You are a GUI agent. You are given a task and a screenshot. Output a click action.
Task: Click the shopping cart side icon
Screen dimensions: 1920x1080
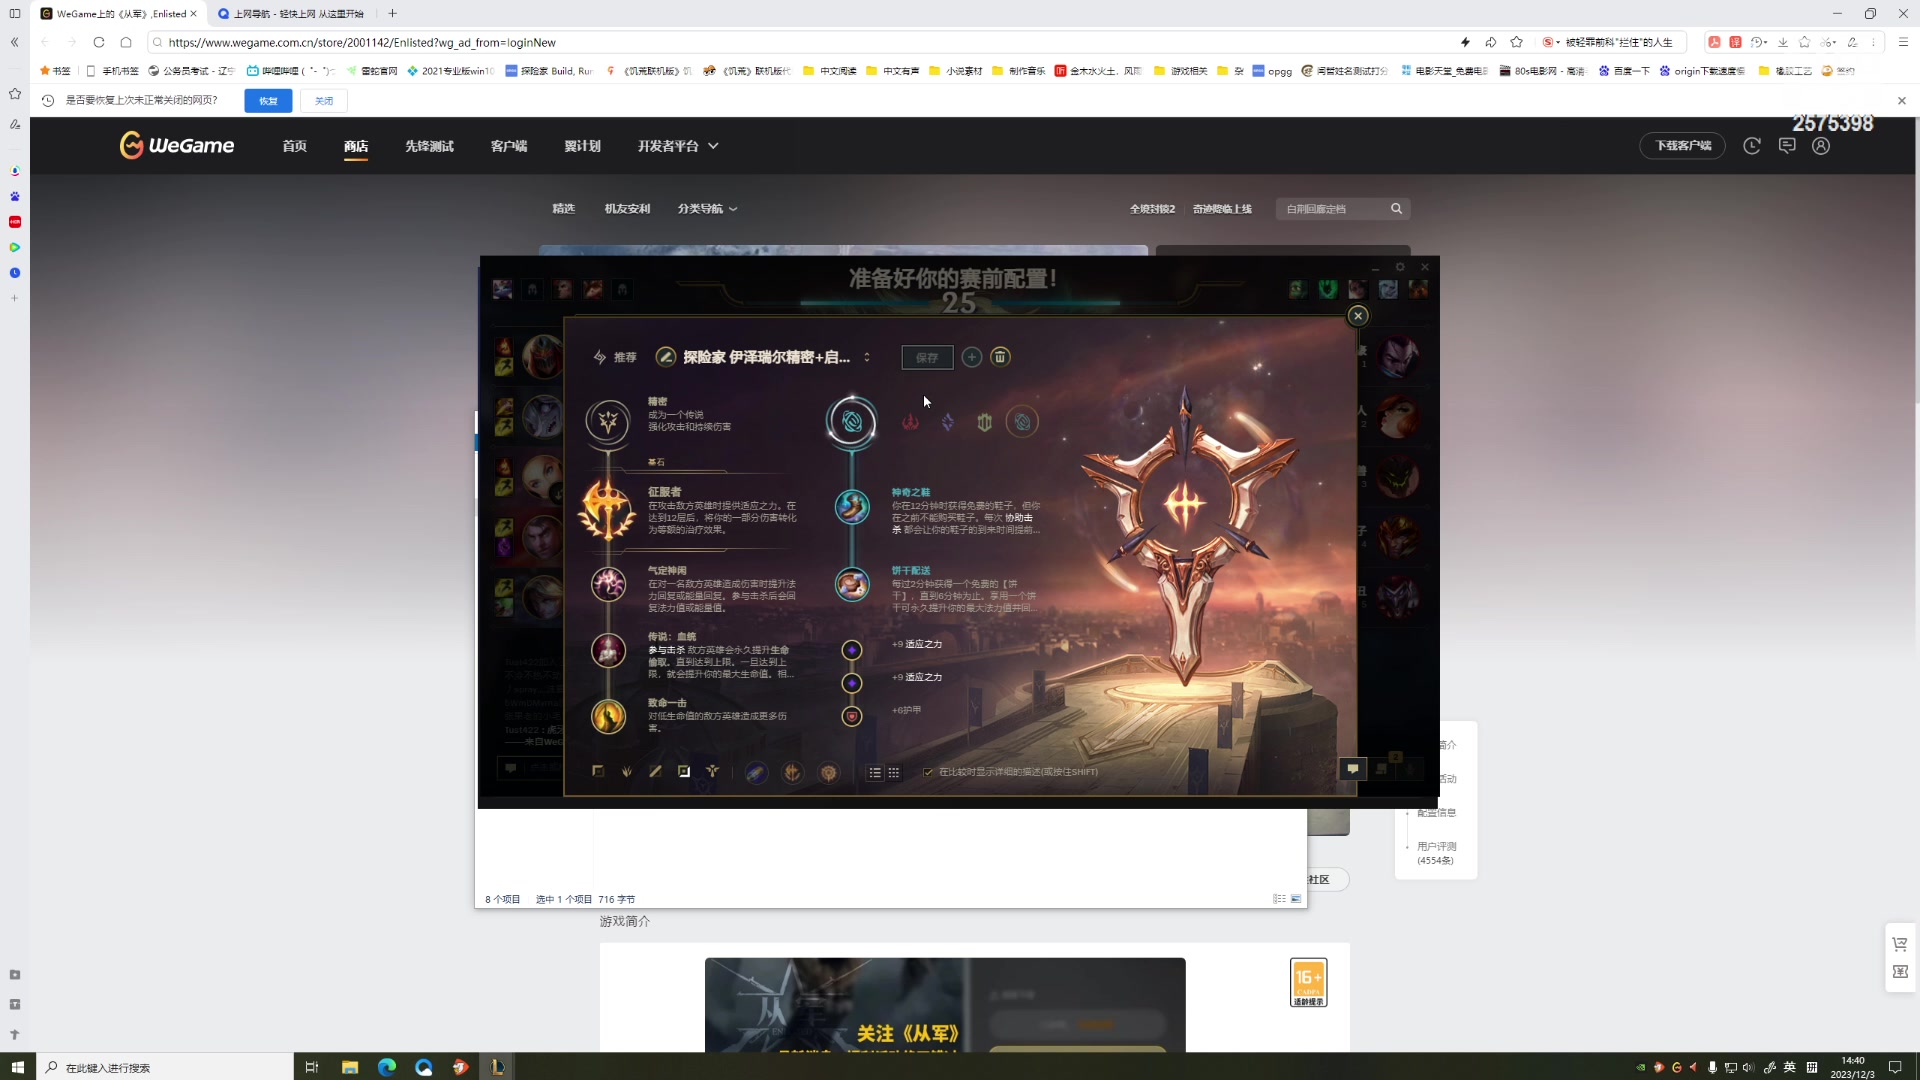point(1900,943)
